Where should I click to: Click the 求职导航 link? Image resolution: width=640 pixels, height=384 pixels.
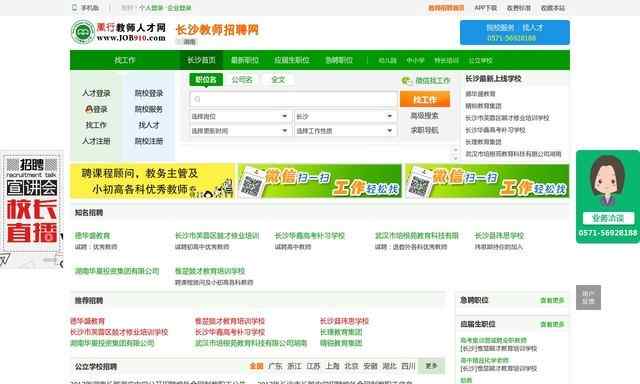pyautogui.click(x=424, y=131)
